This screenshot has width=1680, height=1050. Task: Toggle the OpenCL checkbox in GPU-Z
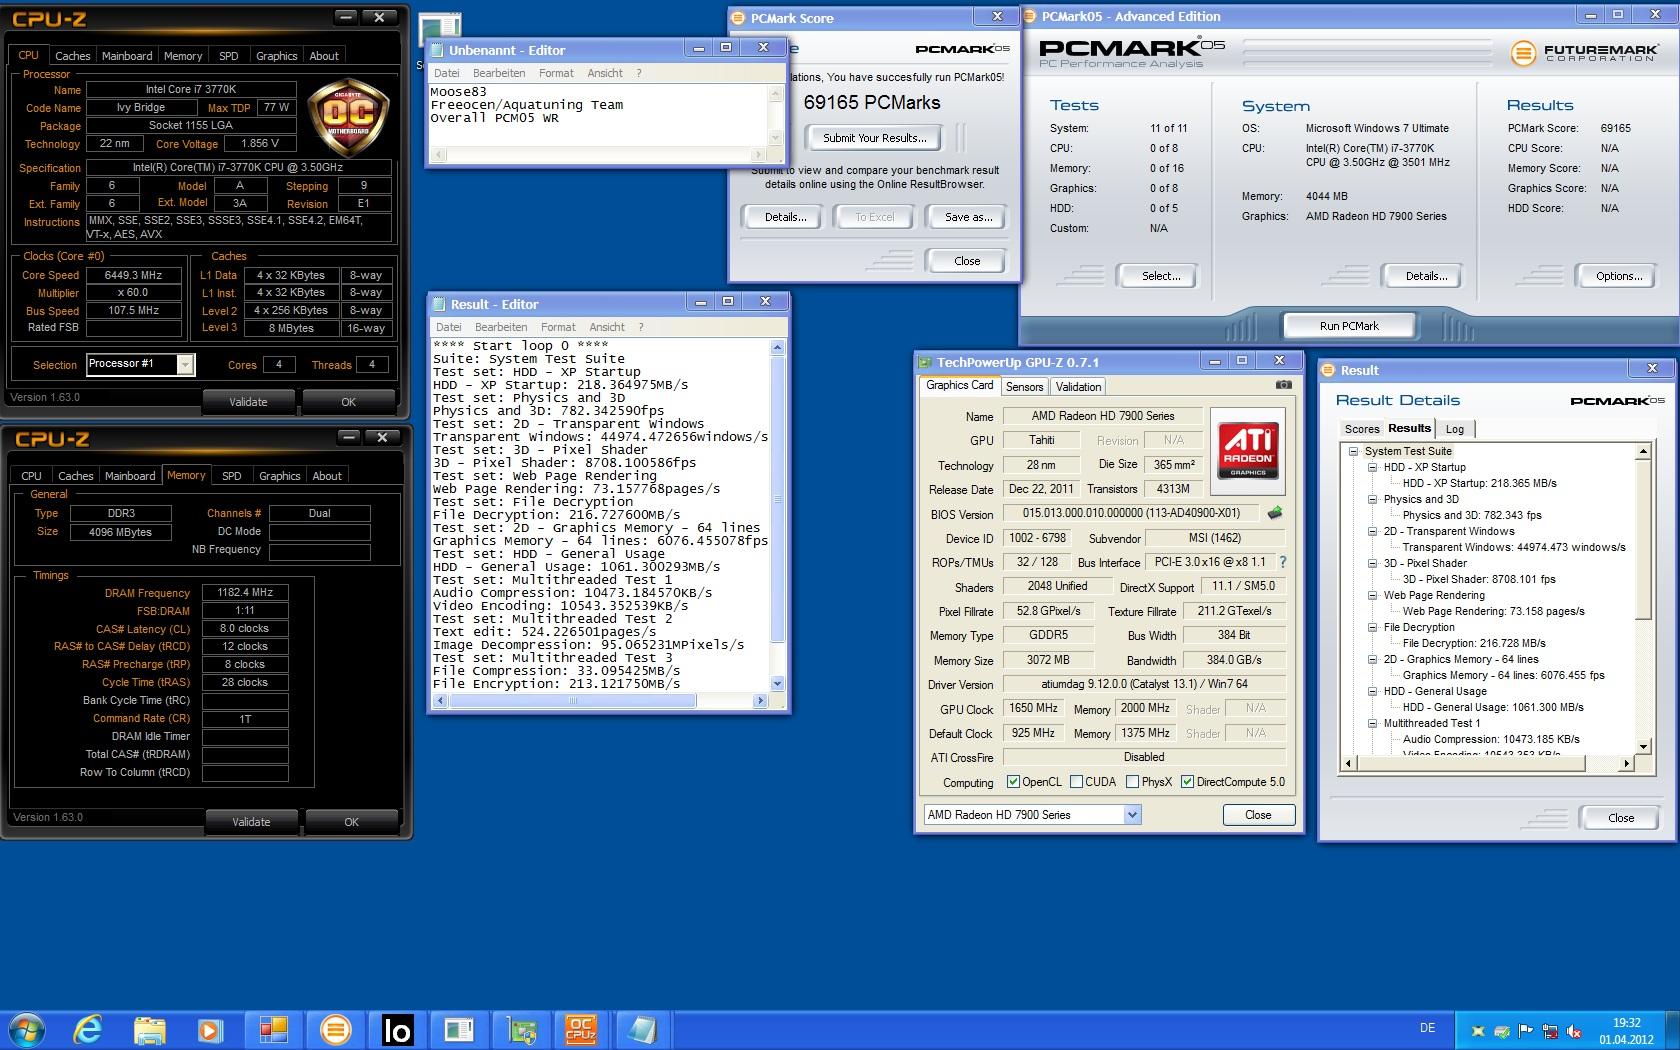tap(1013, 782)
